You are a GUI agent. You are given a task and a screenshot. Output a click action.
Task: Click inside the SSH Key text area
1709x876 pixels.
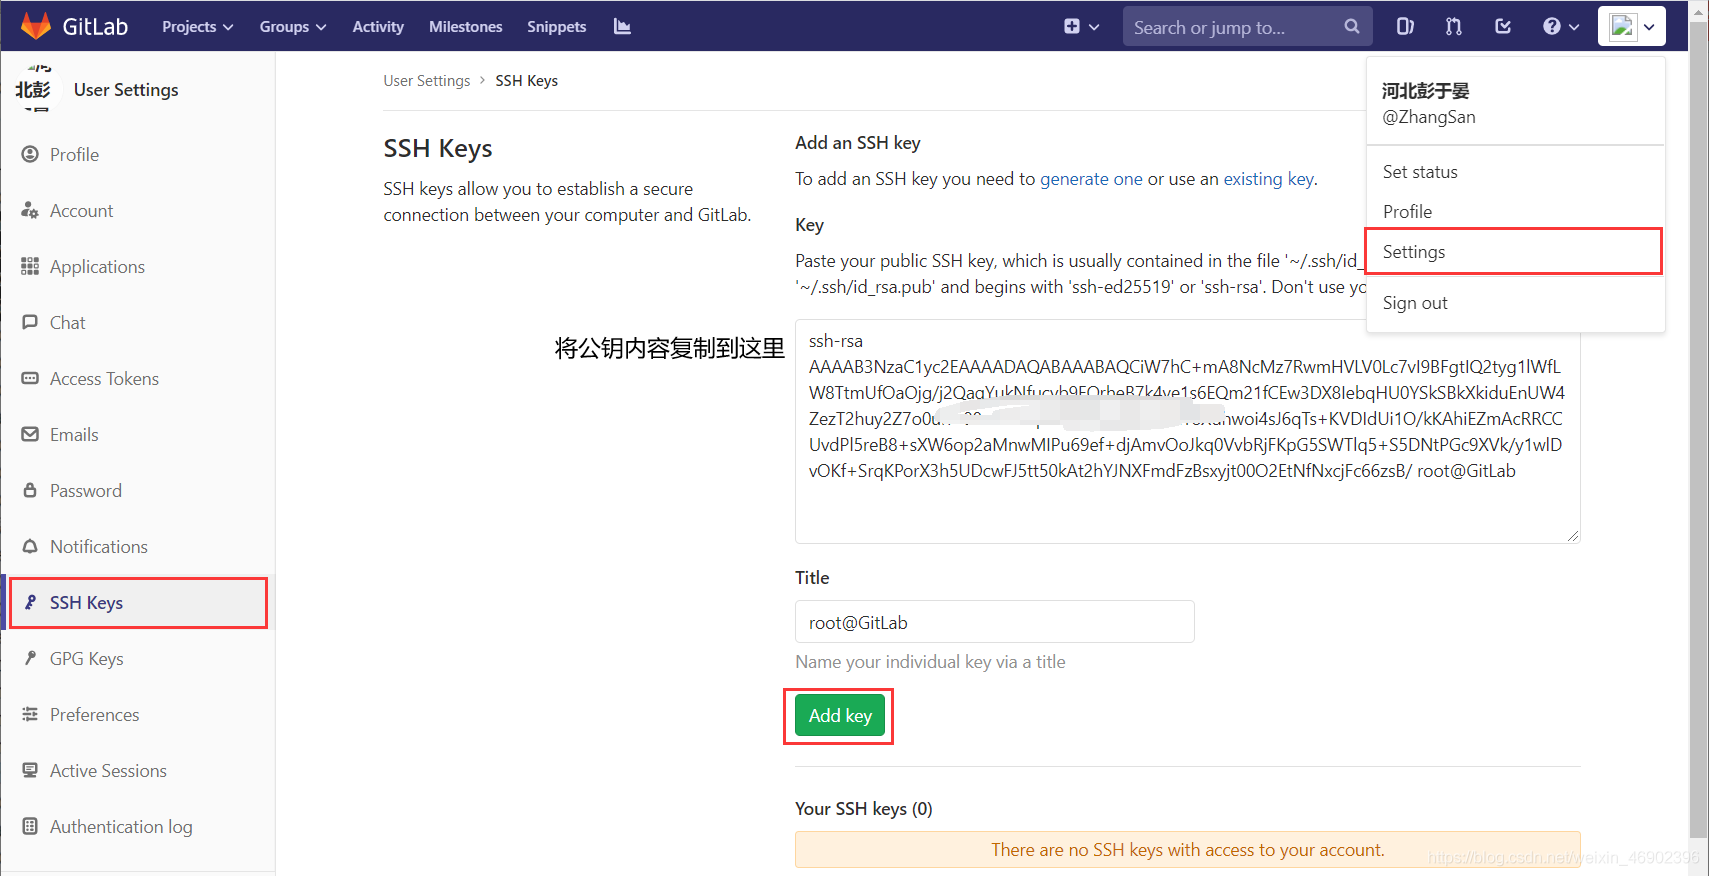click(x=1187, y=431)
